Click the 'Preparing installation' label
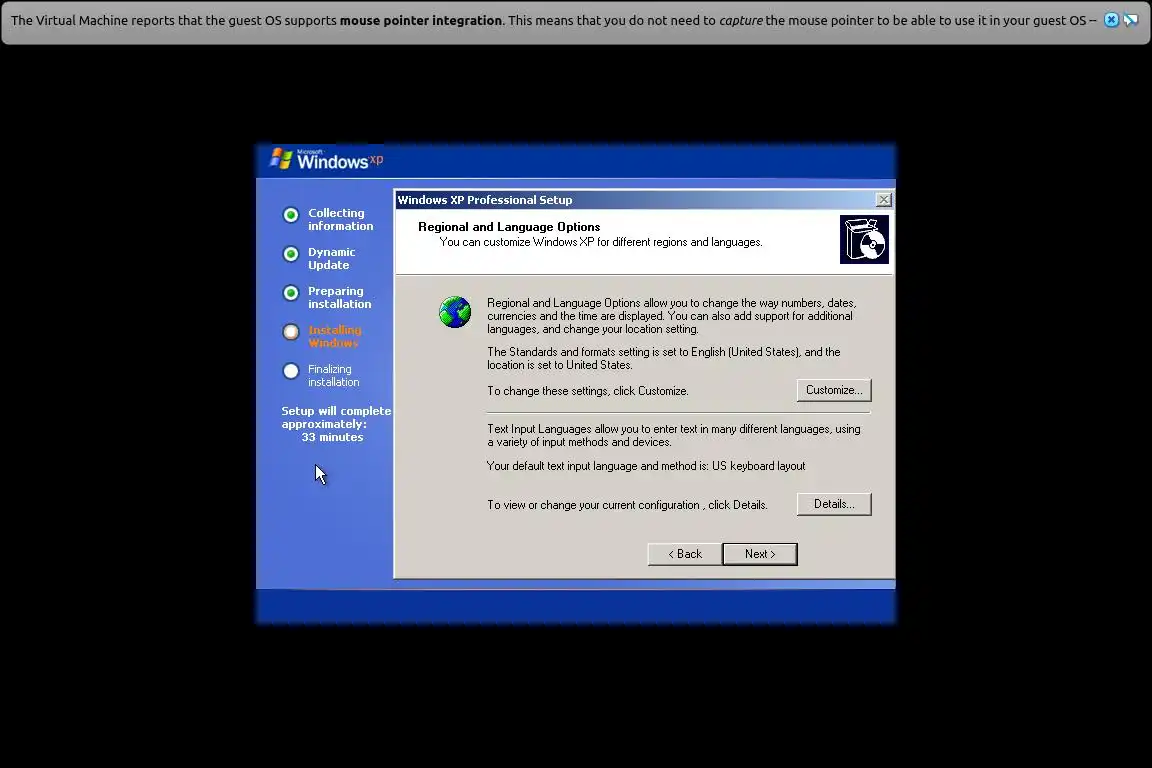The height and width of the screenshot is (768, 1152). 339,298
